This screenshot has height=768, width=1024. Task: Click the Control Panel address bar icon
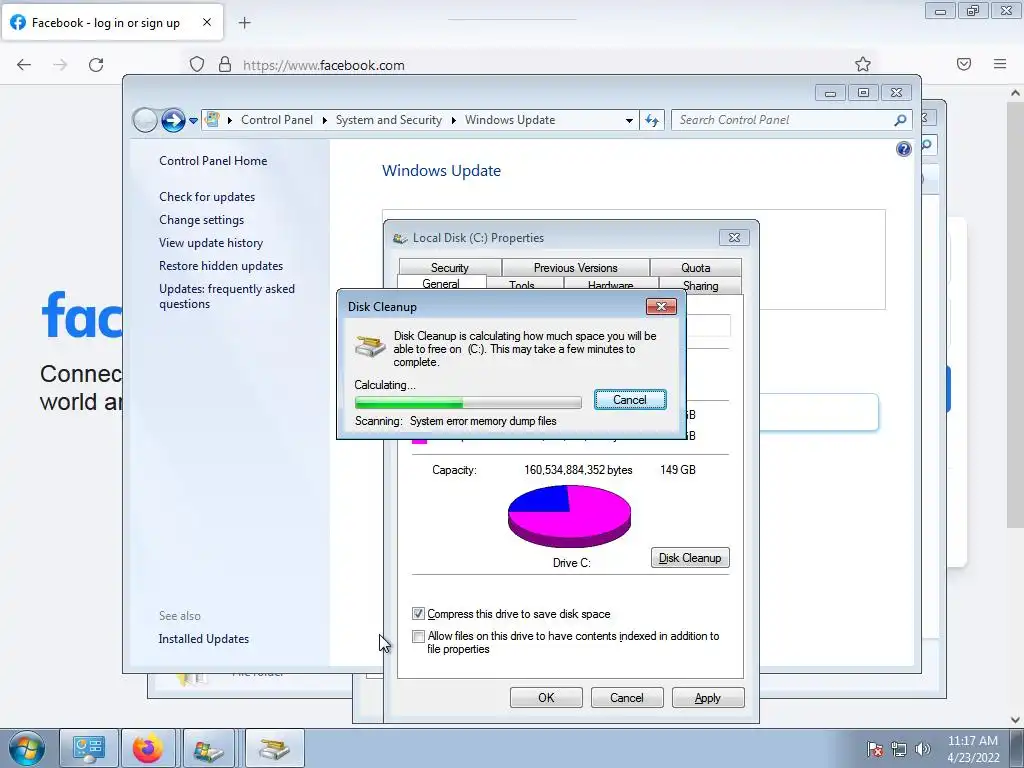pos(212,120)
